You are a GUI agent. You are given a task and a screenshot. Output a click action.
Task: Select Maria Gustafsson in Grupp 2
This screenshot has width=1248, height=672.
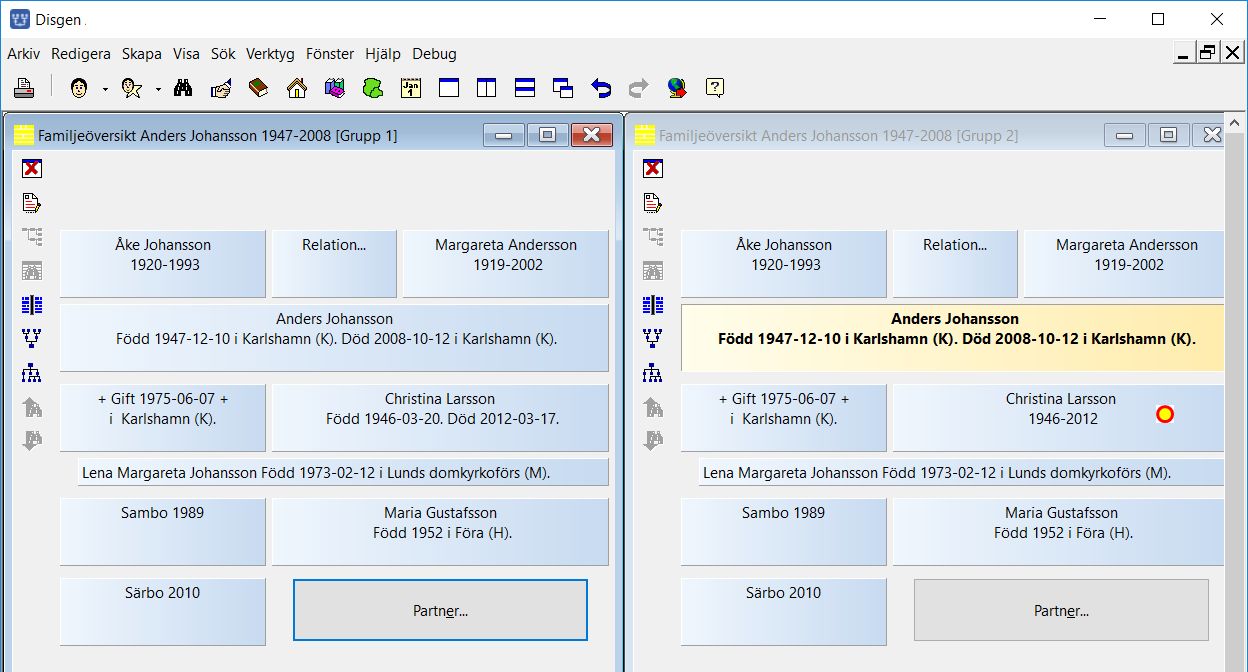(x=1058, y=532)
